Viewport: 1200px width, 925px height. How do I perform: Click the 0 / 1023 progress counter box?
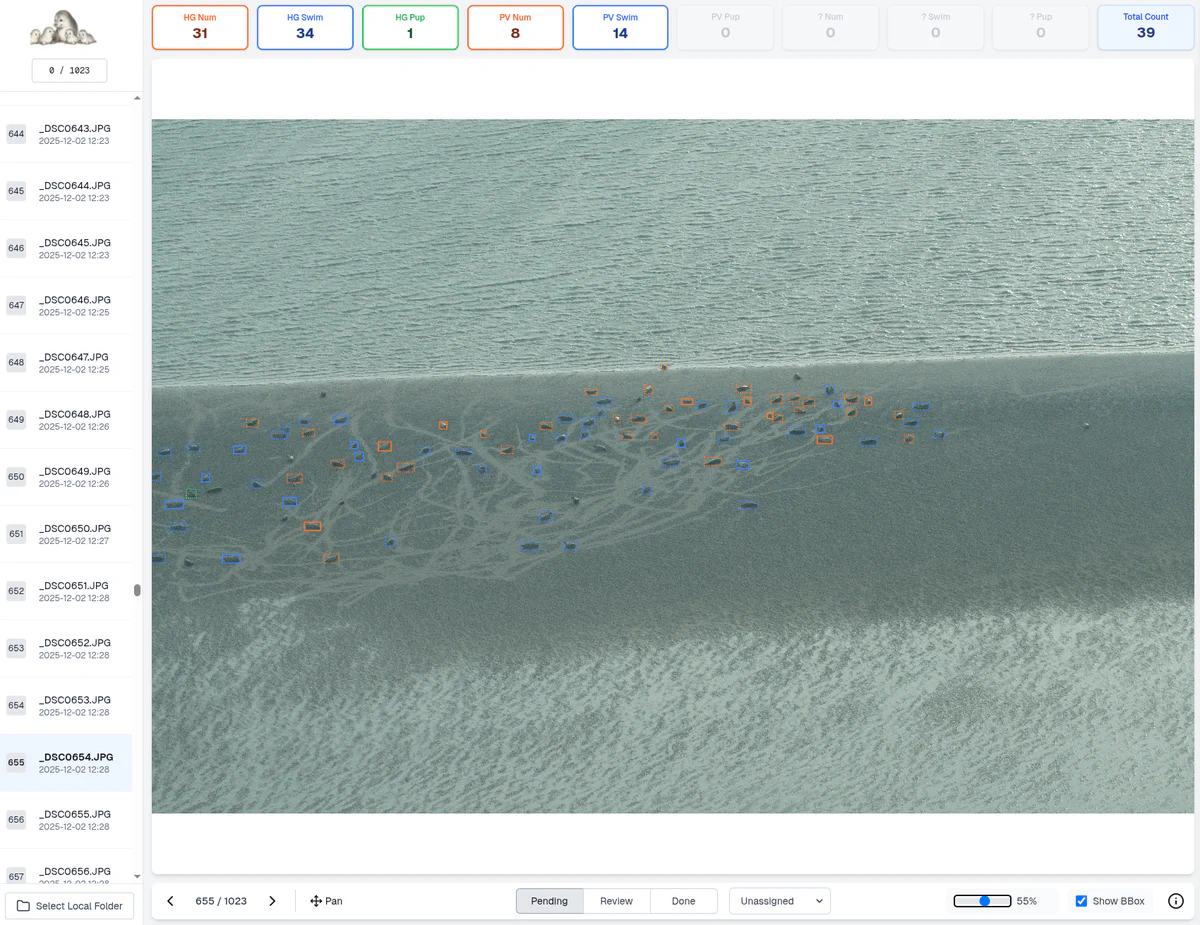pos(69,70)
